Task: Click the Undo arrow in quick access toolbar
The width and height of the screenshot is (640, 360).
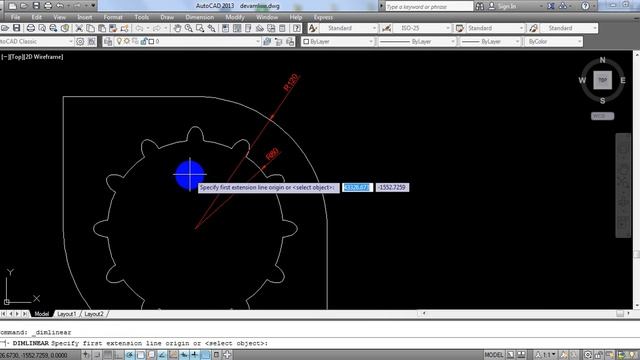Action: [60, 6]
